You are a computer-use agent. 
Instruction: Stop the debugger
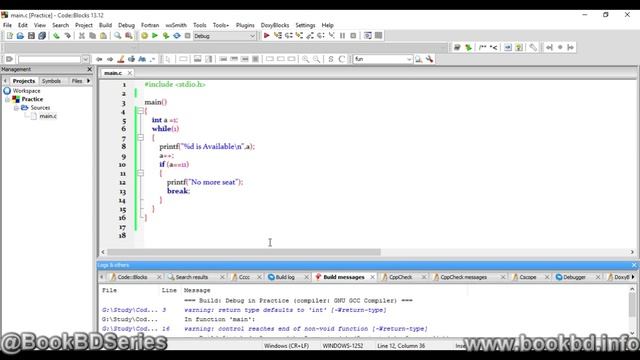(353, 36)
